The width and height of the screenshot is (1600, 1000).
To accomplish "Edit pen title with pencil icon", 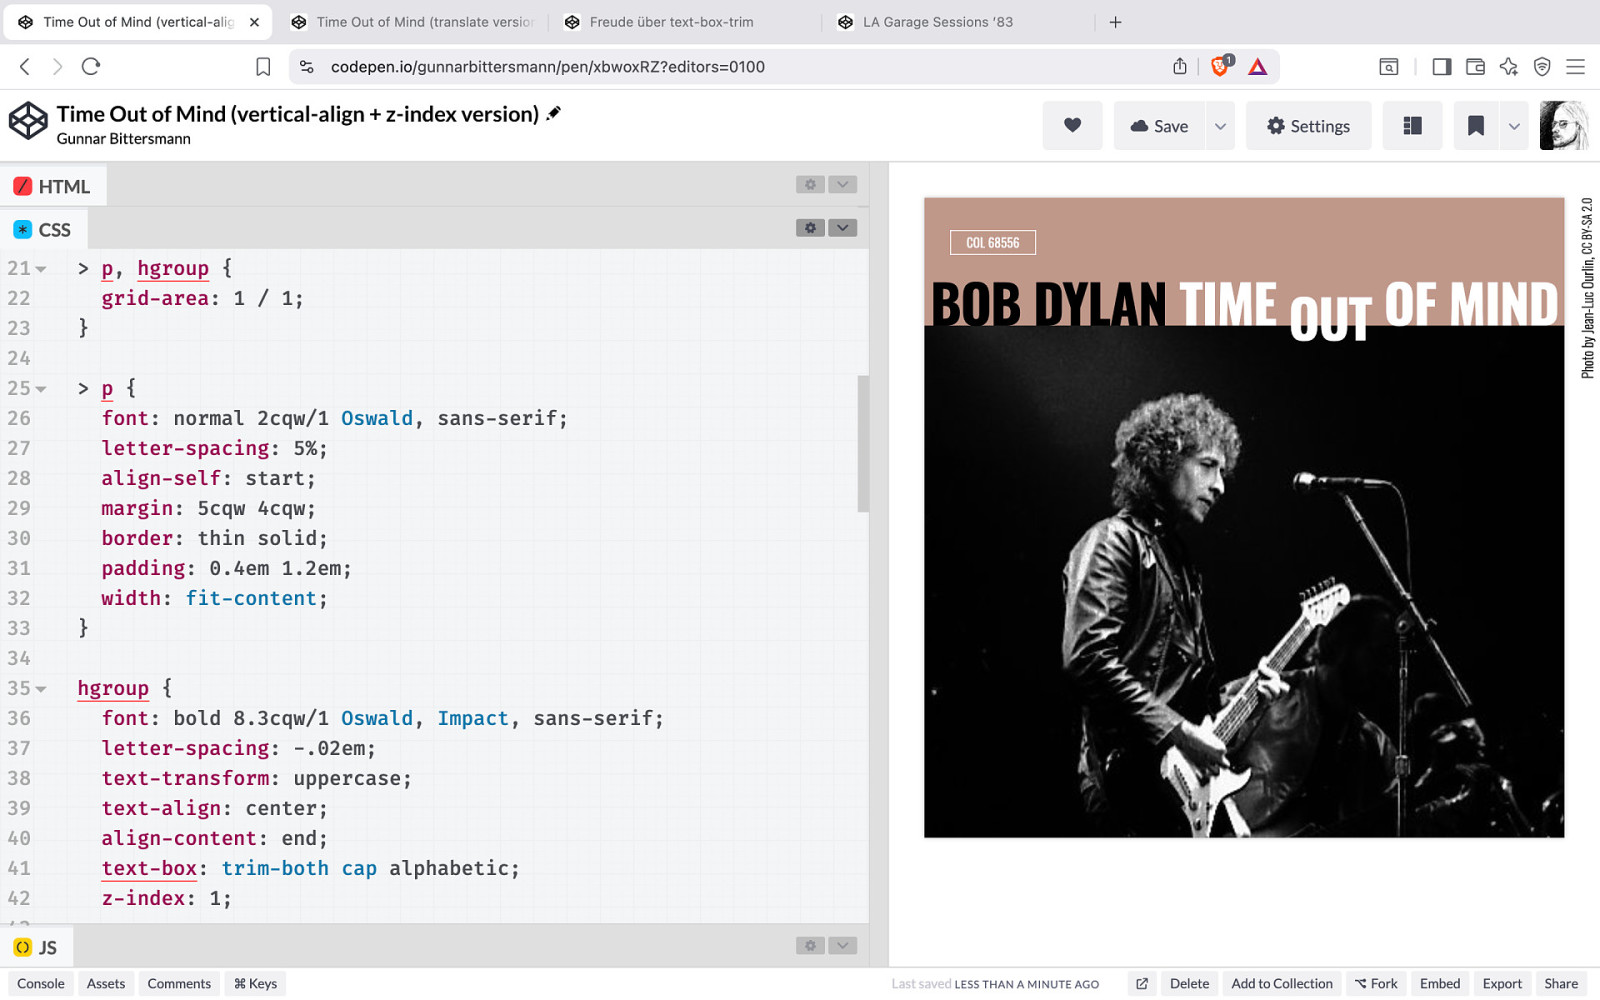I will 553,113.
